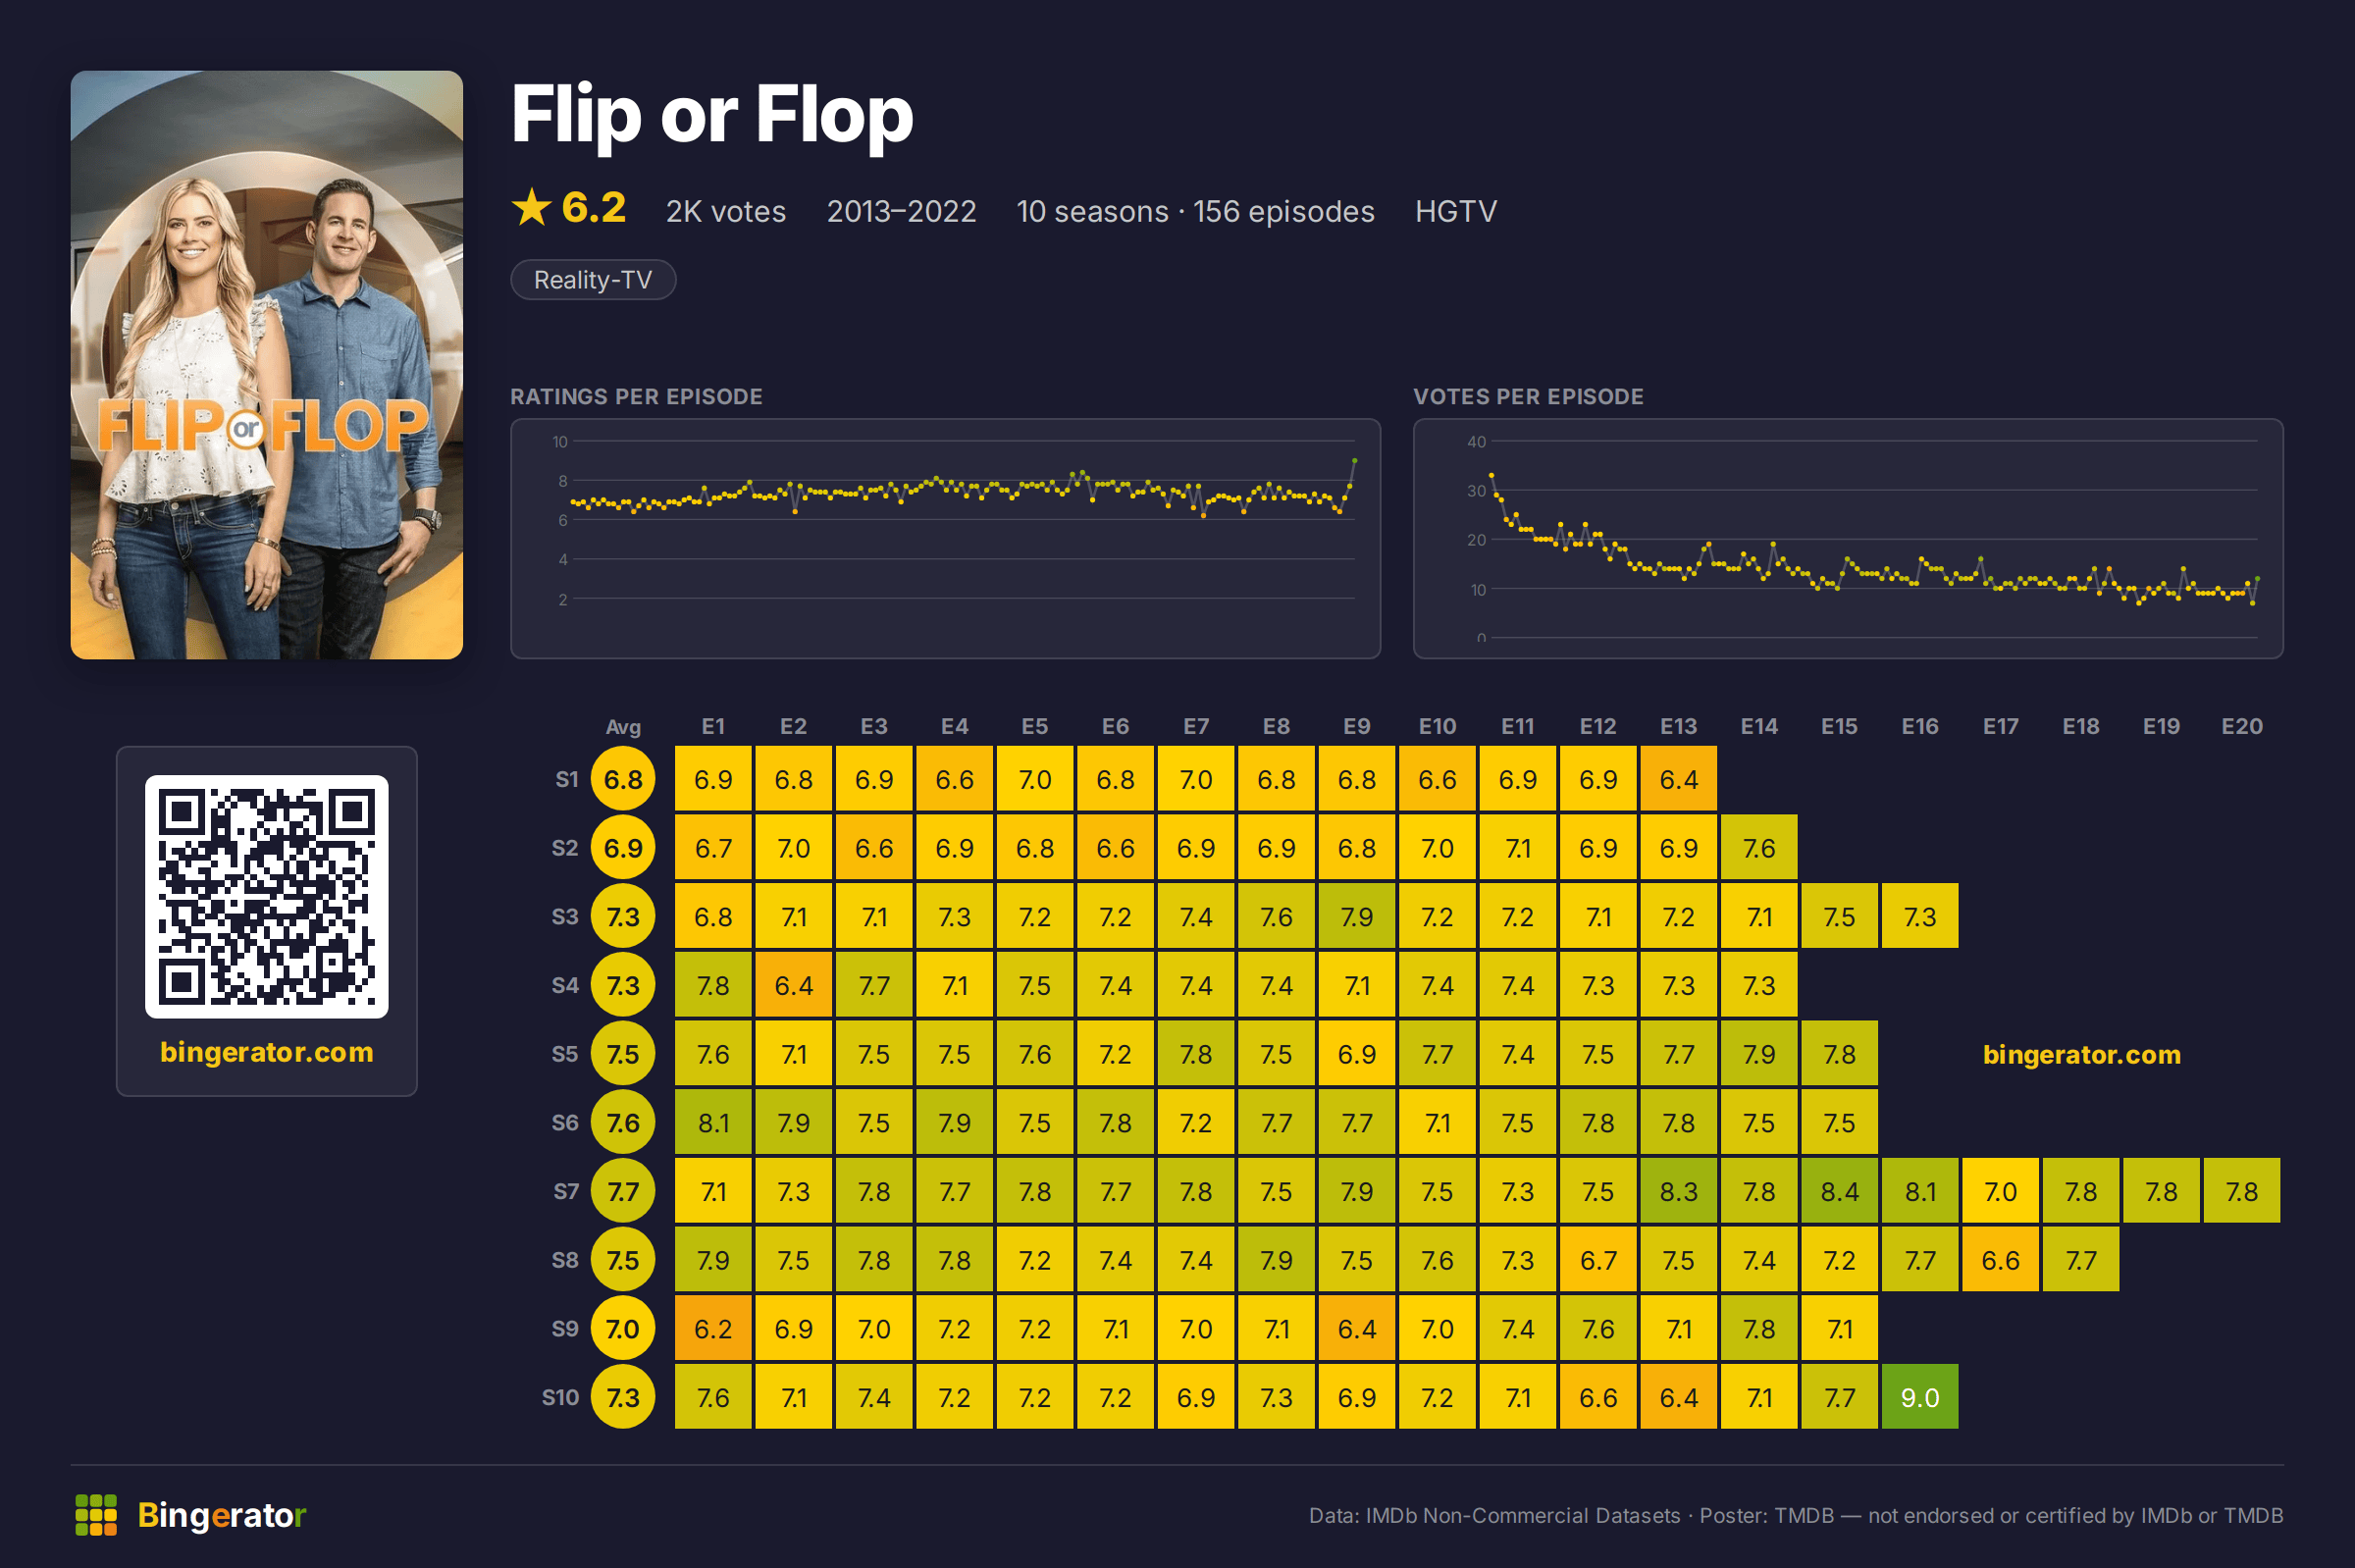Click the last point in ratings chart
Image resolution: width=2355 pixels, height=1568 pixels.
point(1354,461)
